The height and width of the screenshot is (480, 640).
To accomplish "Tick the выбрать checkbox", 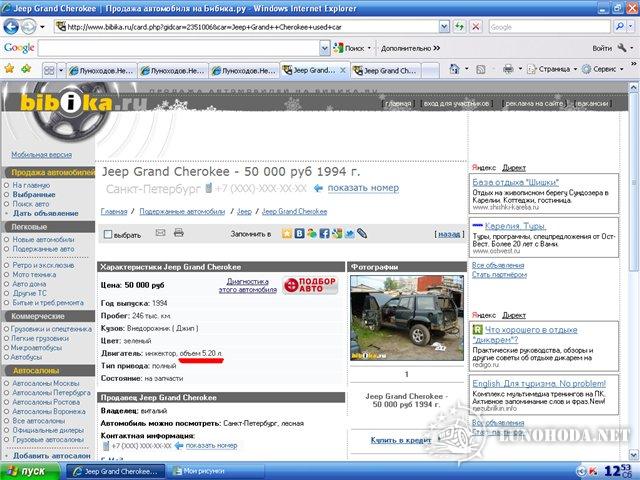I will point(108,234).
